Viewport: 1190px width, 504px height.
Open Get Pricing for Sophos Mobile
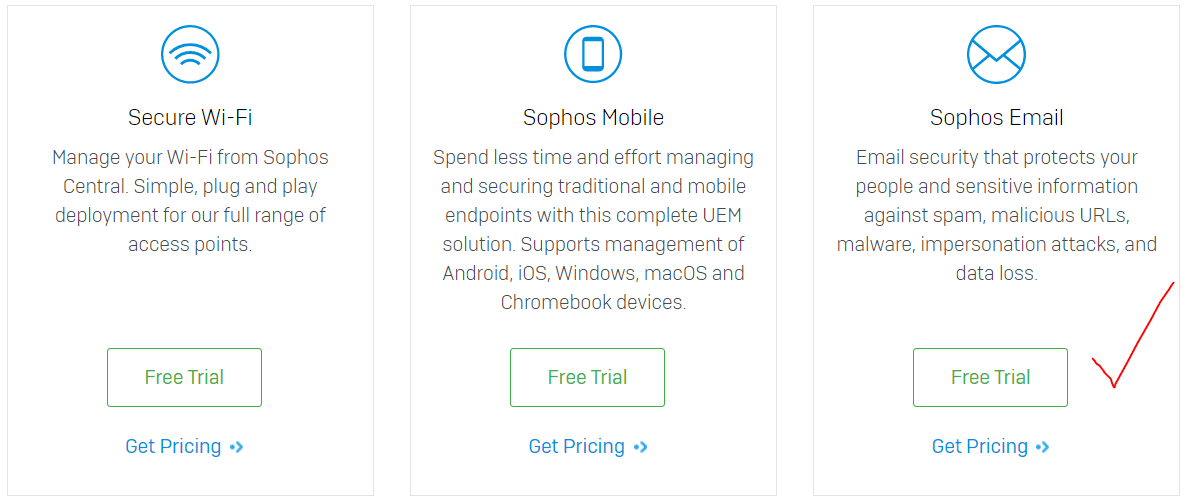577,446
